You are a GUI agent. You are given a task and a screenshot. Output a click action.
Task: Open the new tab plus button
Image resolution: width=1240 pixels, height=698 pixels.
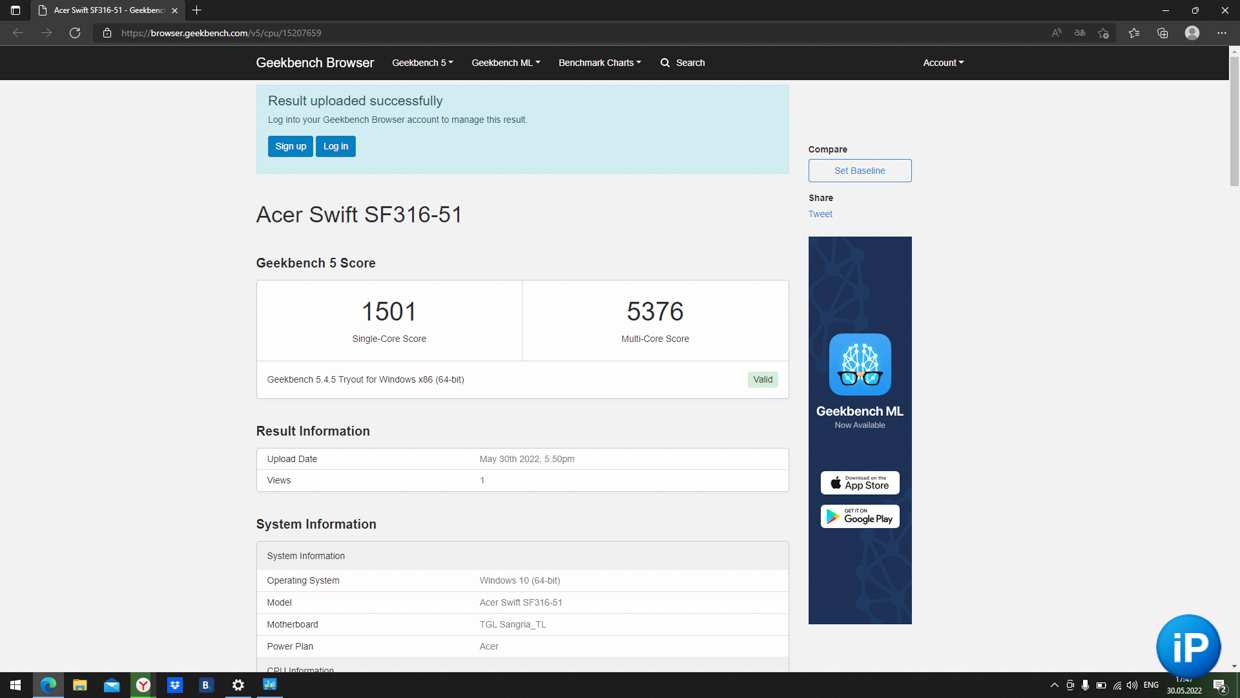197,10
